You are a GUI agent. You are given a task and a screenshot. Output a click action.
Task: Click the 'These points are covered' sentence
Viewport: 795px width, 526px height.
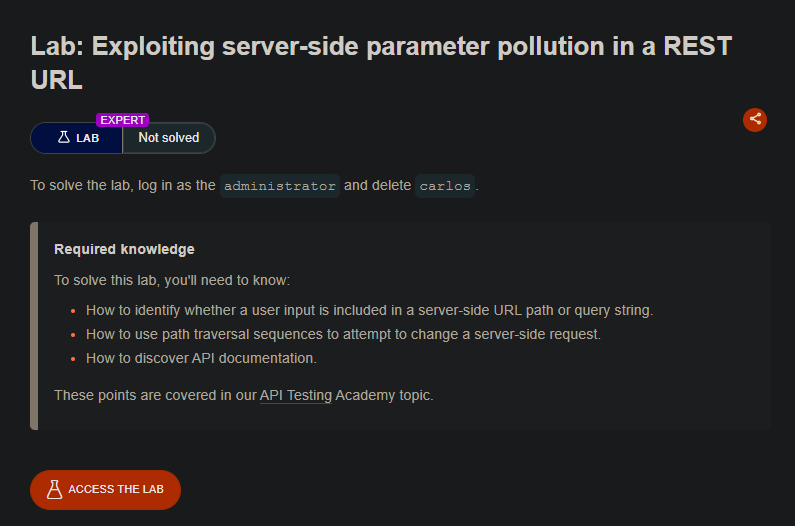coord(244,395)
